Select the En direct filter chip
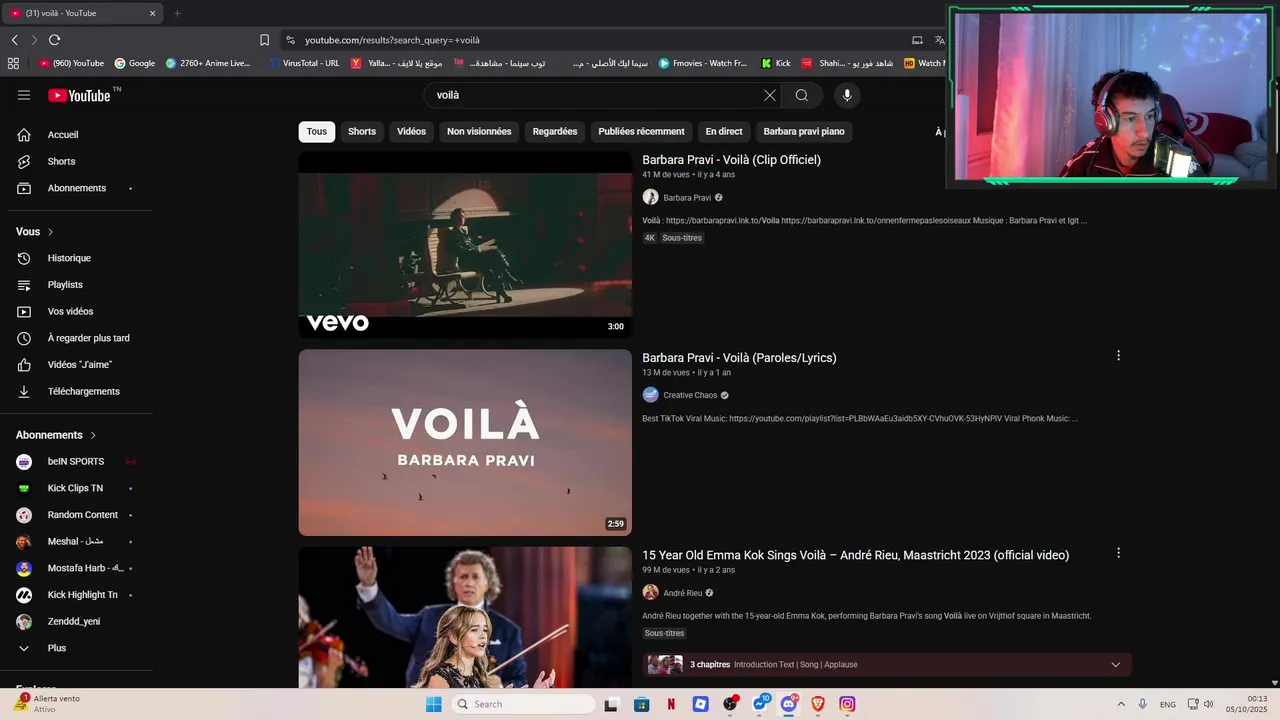Screen dimensions: 1280x720 click(724, 131)
